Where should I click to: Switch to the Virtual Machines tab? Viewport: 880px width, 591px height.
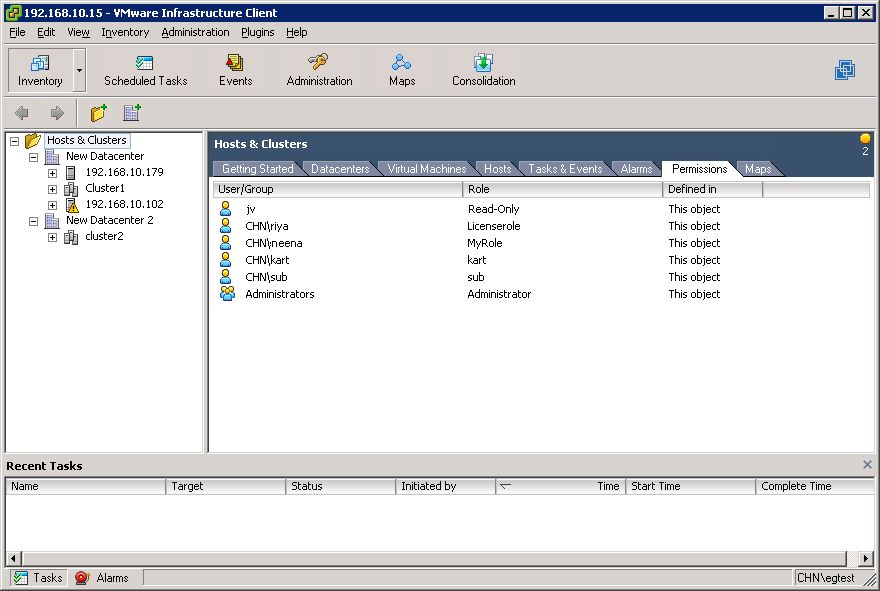coord(427,169)
